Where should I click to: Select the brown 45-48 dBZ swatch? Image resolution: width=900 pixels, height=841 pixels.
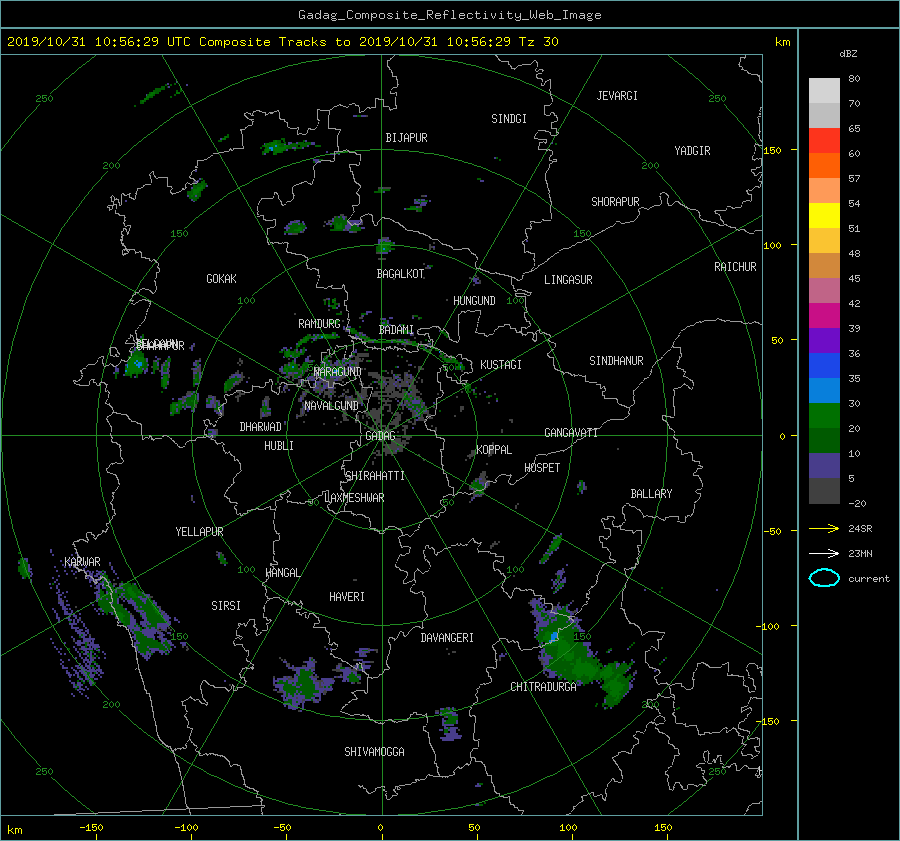point(824,266)
